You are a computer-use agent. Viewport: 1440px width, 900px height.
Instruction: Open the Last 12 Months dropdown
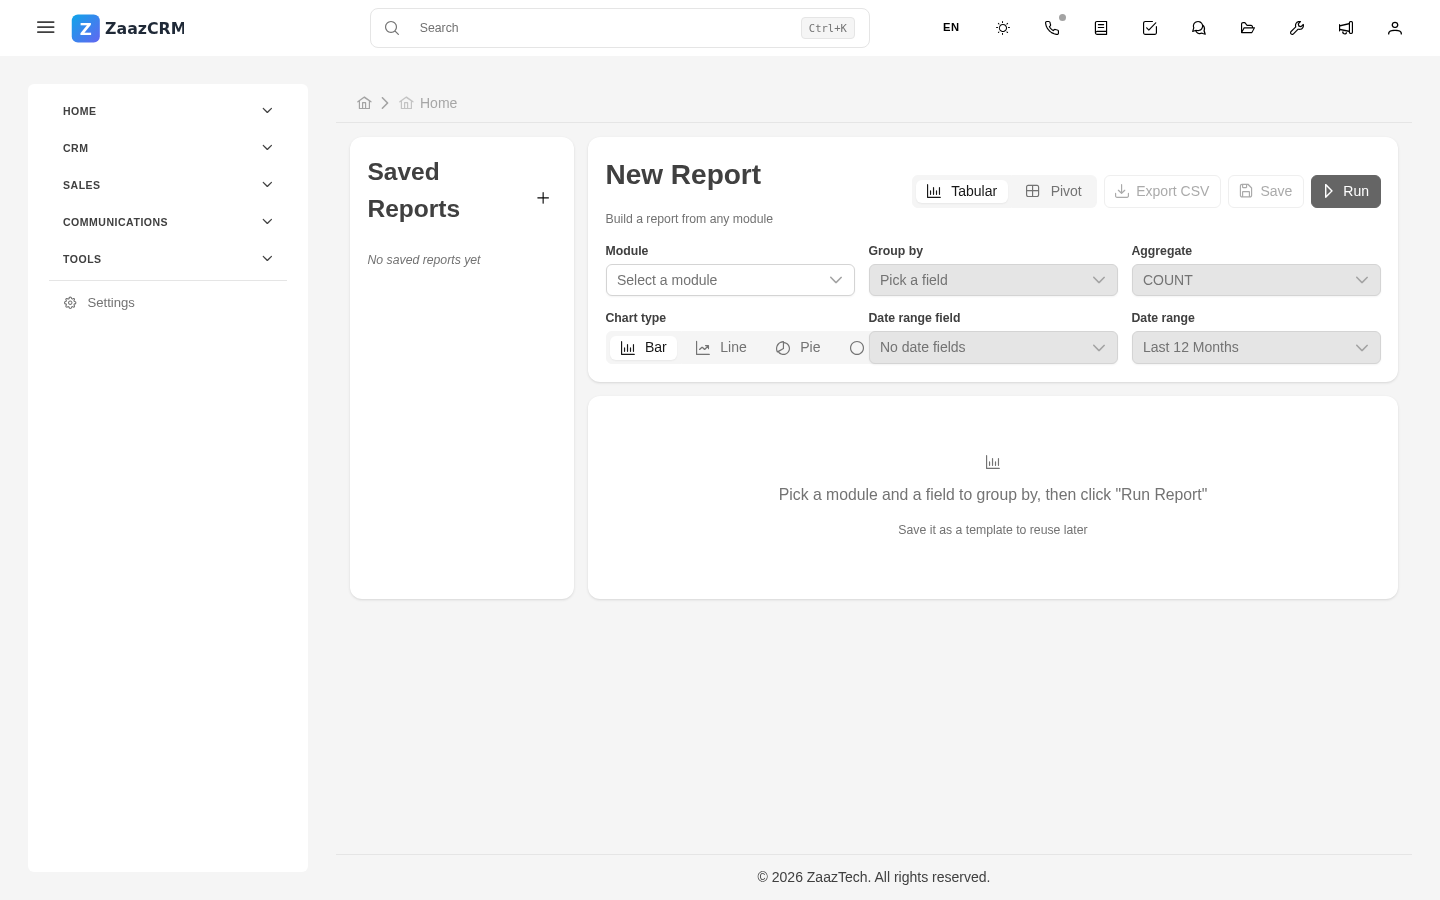1256,347
